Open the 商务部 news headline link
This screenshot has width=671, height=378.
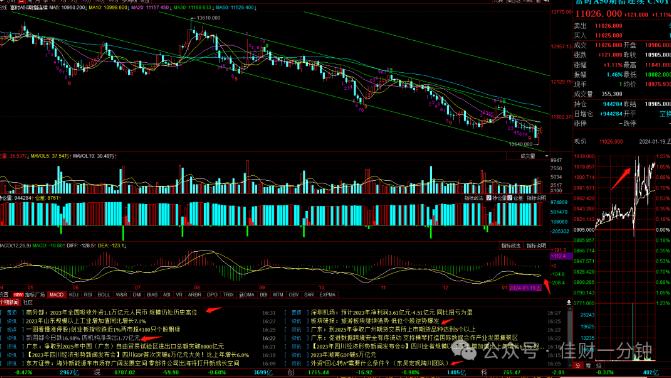pyautogui.click(x=111, y=313)
